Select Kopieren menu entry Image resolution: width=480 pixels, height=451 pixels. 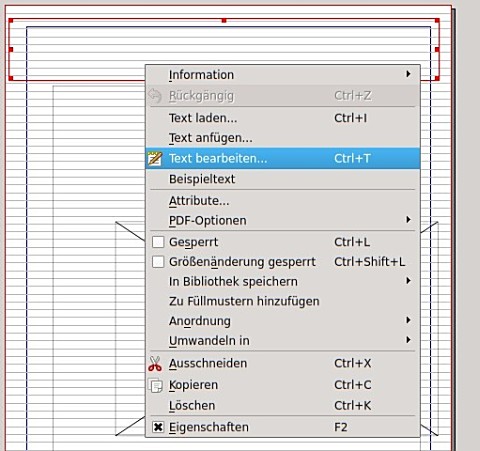click(x=283, y=385)
